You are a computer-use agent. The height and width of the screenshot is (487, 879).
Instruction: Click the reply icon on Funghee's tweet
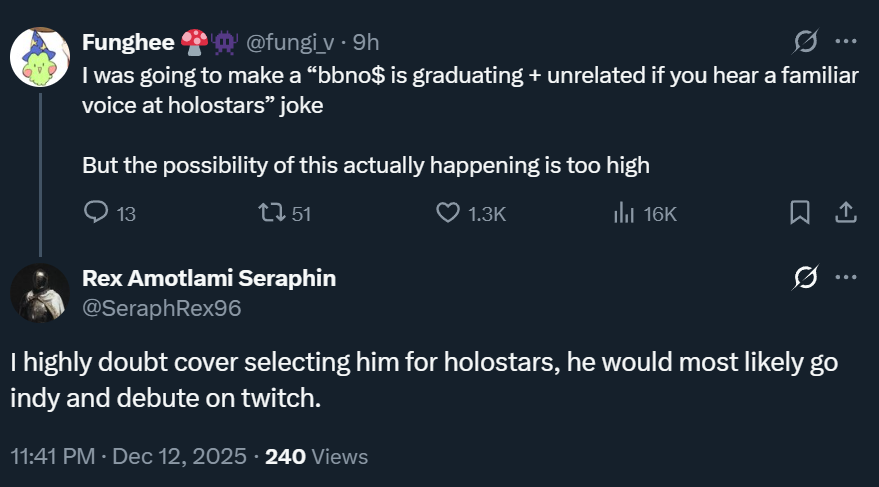pos(96,213)
